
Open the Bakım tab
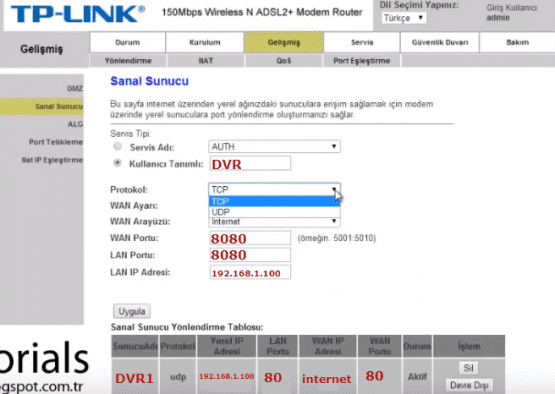517,42
